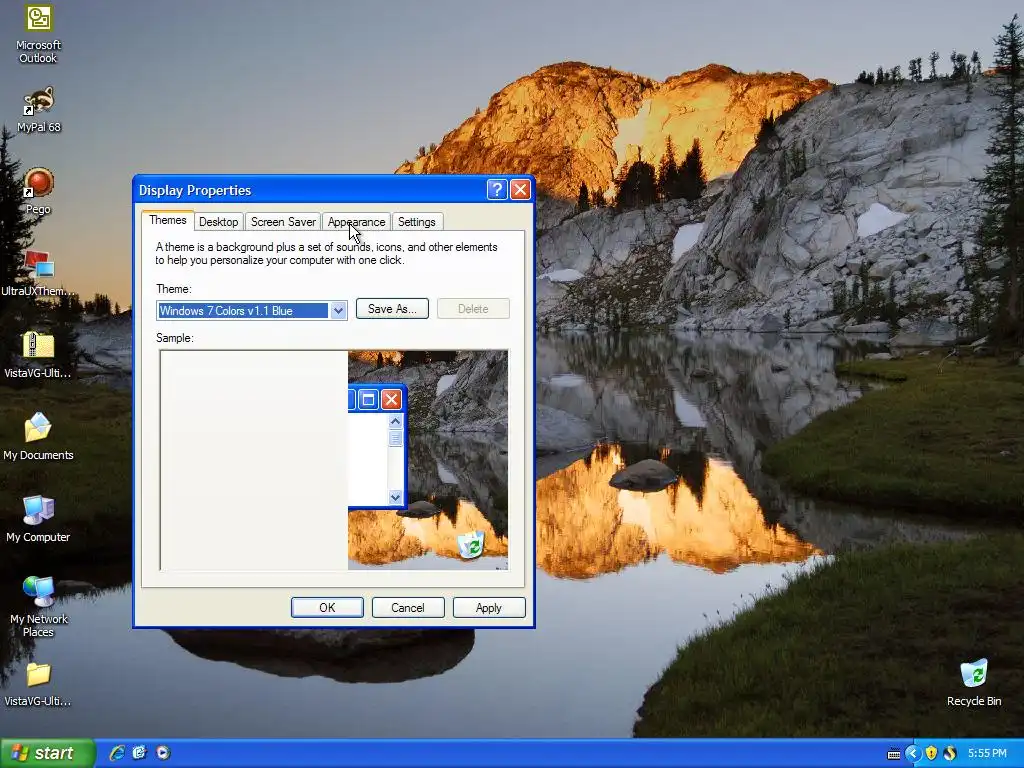Launch Windows Media Player from Quick Launch

tap(163, 753)
